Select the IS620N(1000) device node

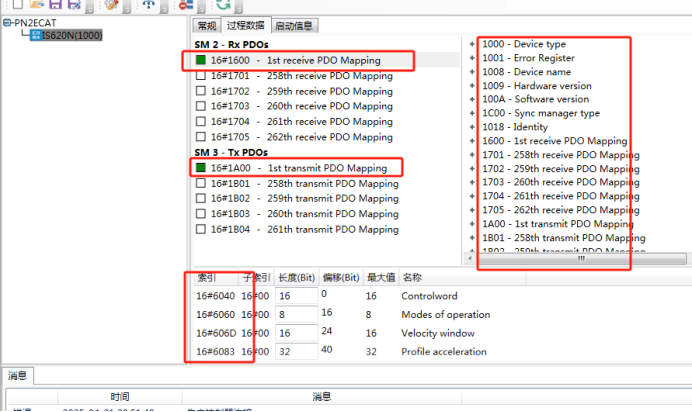(x=71, y=35)
